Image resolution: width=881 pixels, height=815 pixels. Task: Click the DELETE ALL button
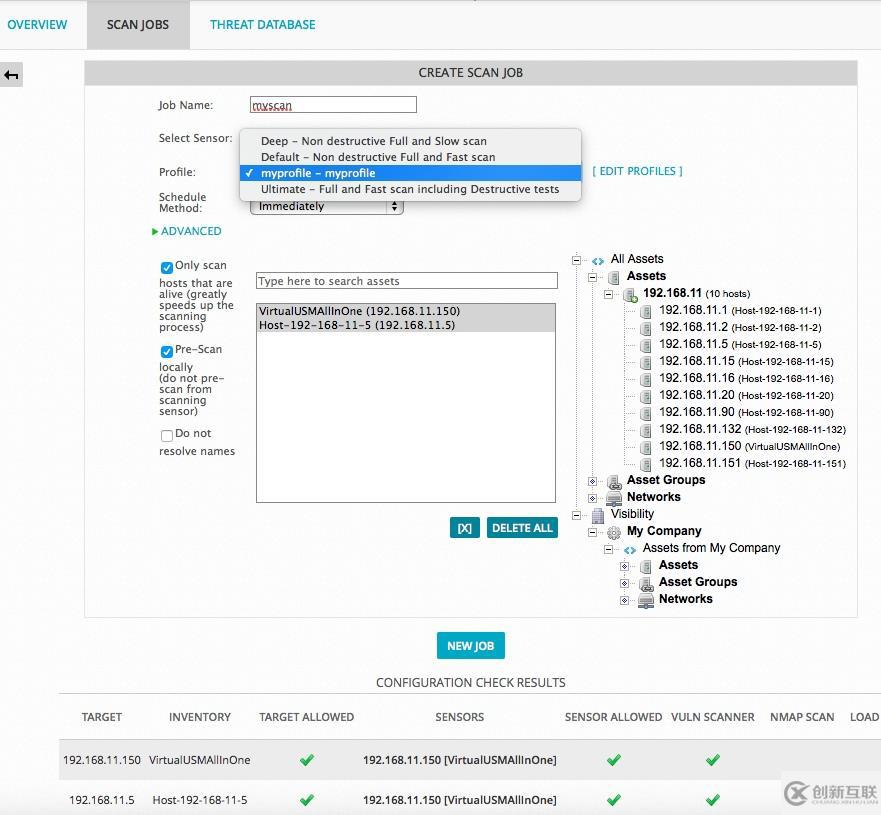(522, 528)
